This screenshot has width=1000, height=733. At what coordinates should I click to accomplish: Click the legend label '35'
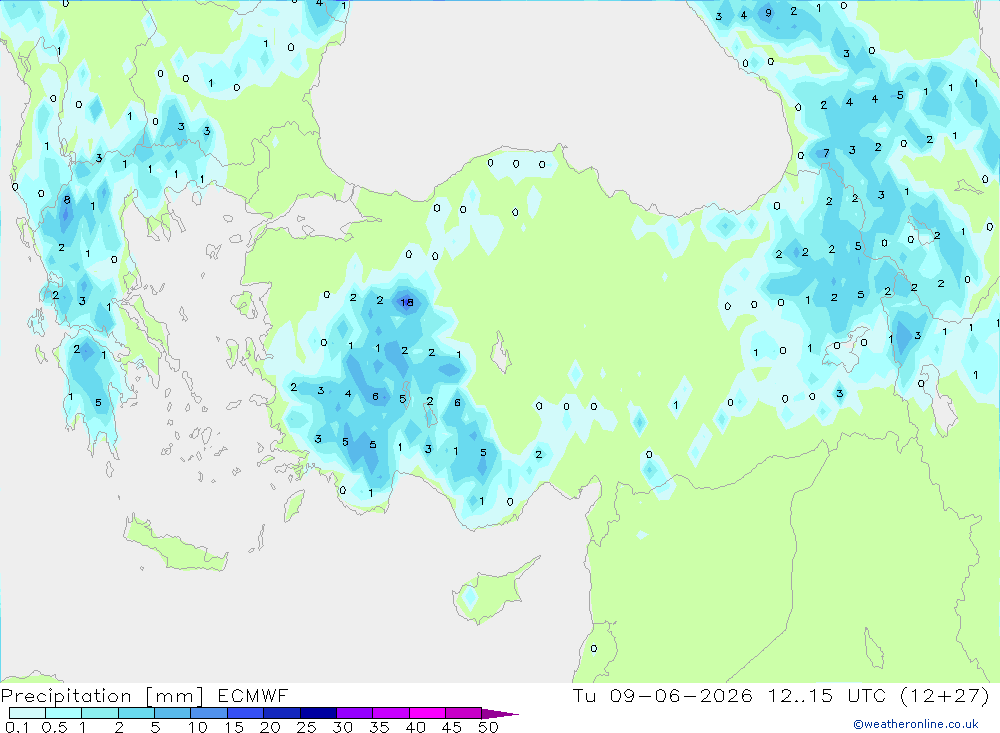pos(379,727)
